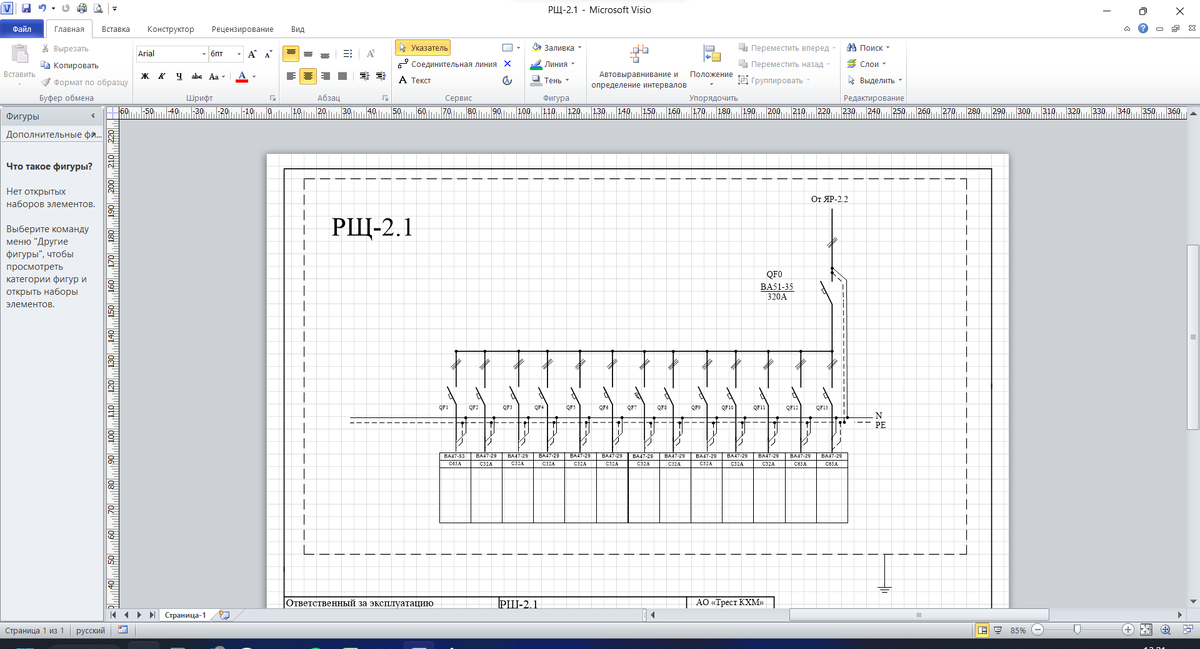The image size is (1200, 649).
Task: Open the Select (Выделить) menu
Action: pyautogui.click(x=874, y=80)
